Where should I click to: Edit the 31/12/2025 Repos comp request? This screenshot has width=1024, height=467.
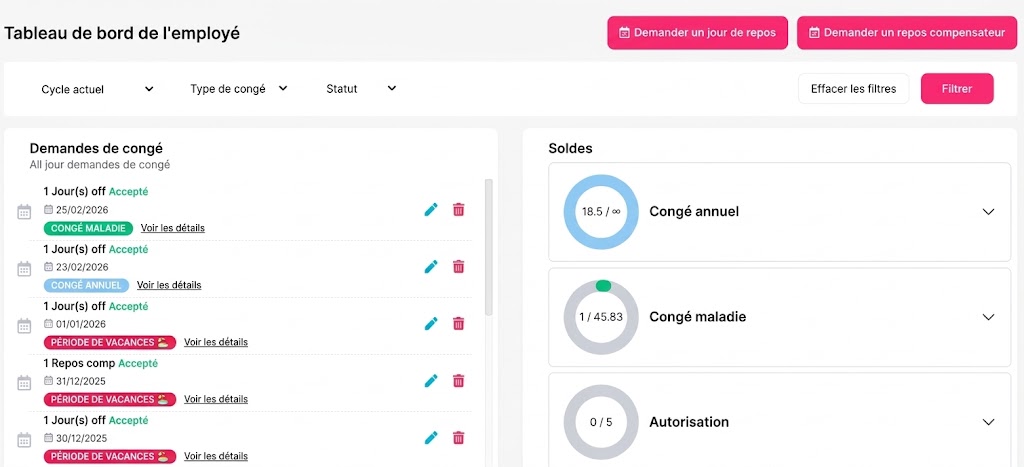click(x=431, y=380)
